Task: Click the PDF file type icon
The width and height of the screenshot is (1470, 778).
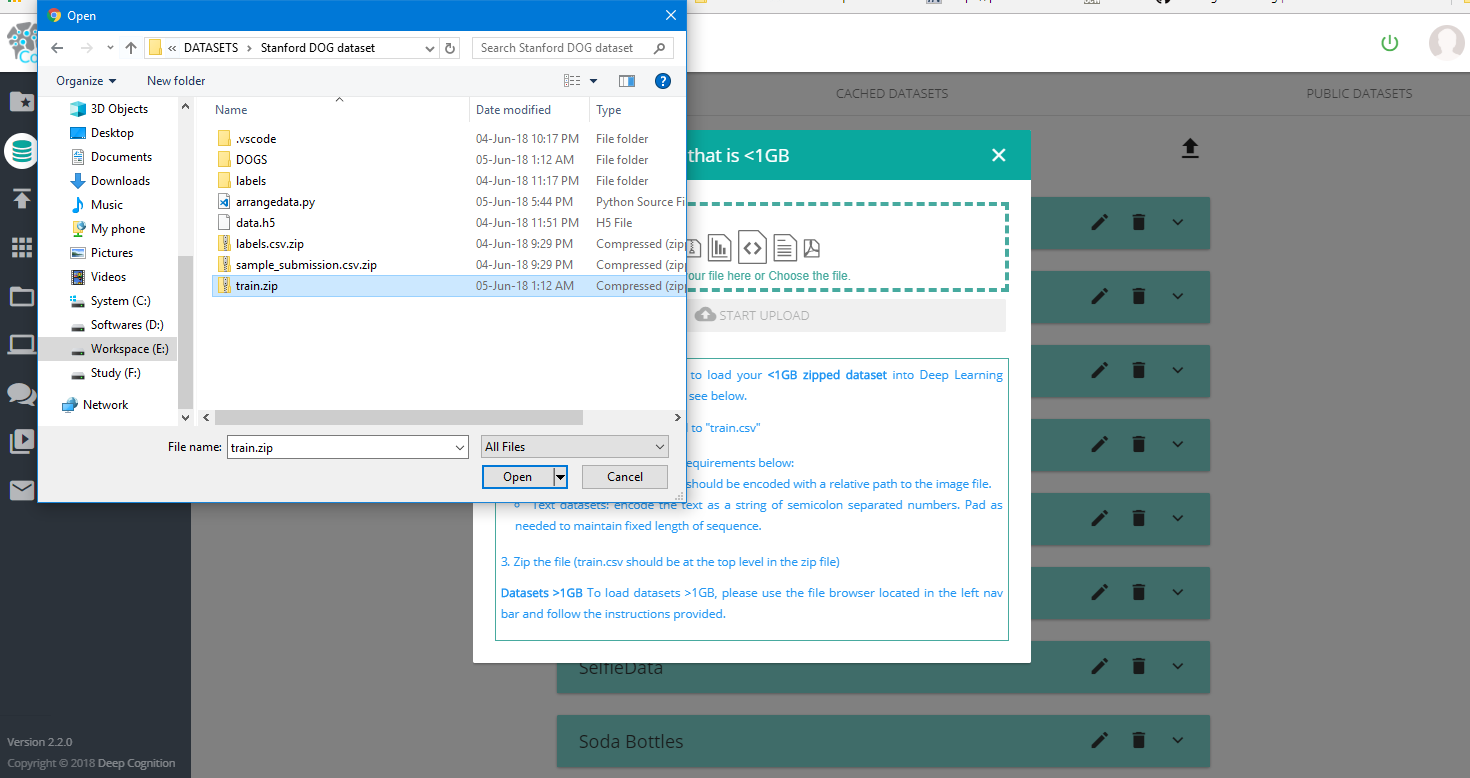Action: [811, 248]
